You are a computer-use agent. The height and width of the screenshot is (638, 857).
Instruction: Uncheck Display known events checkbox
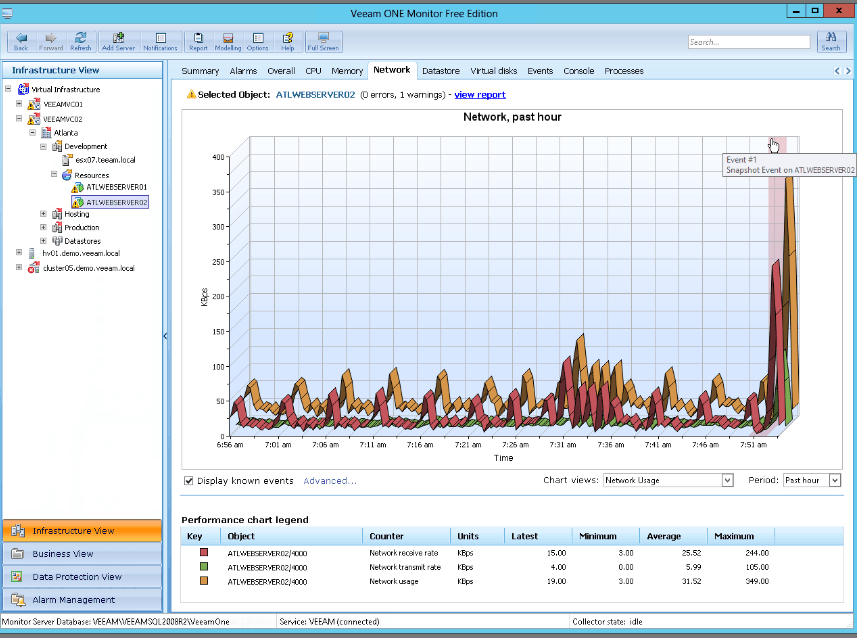tap(189, 481)
